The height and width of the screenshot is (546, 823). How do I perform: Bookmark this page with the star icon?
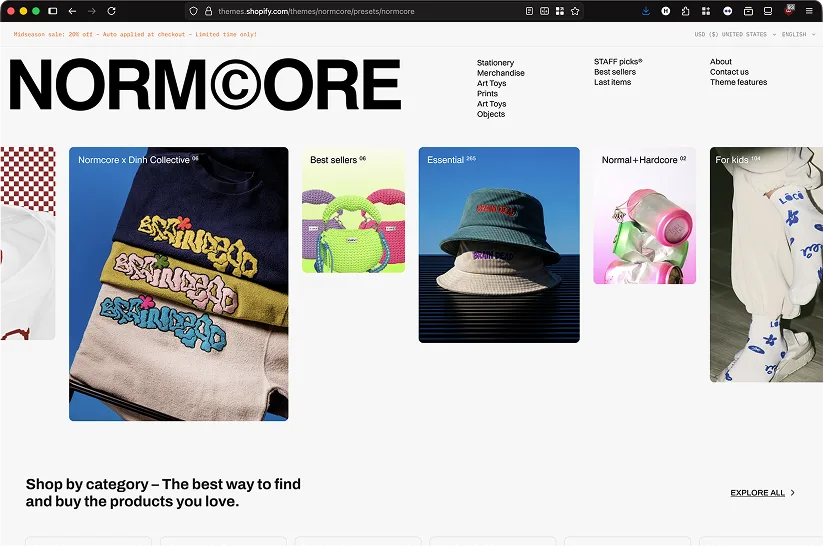click(575, 11)
